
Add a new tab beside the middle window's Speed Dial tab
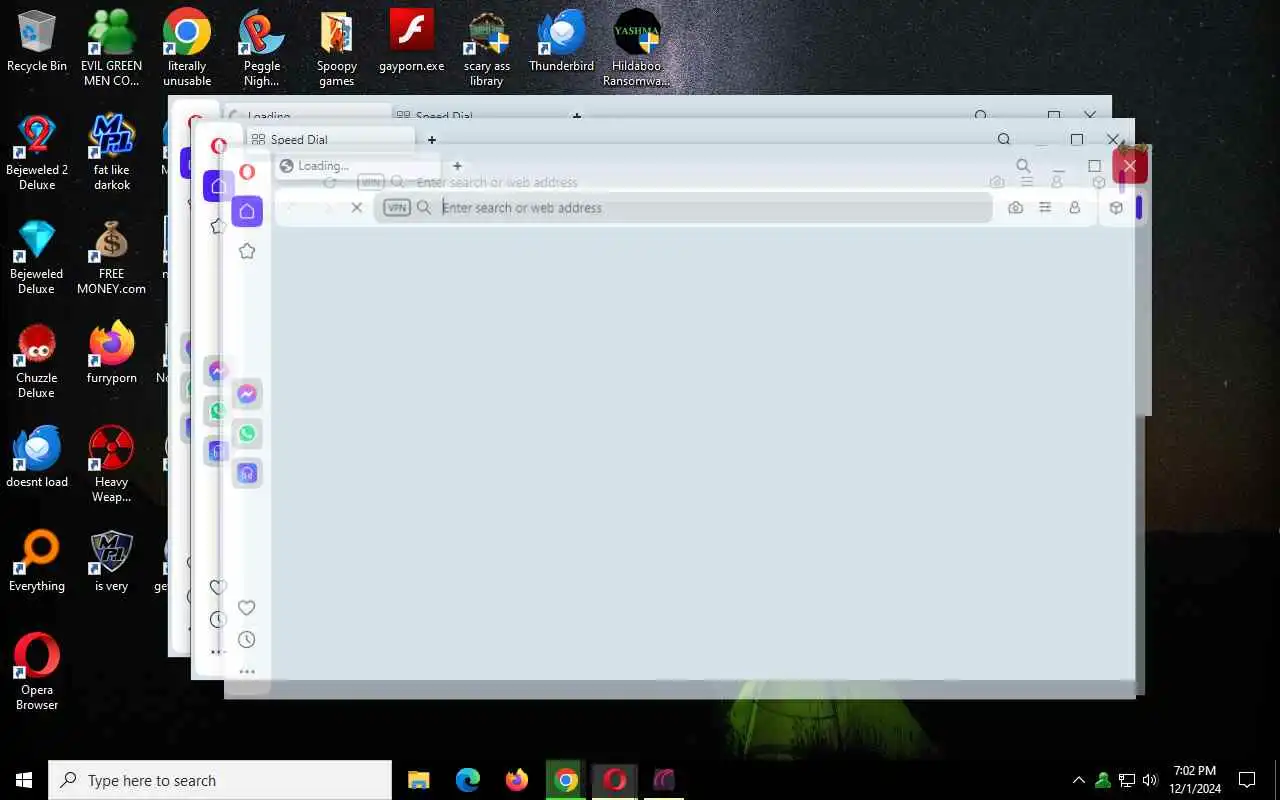click(432, 140)
